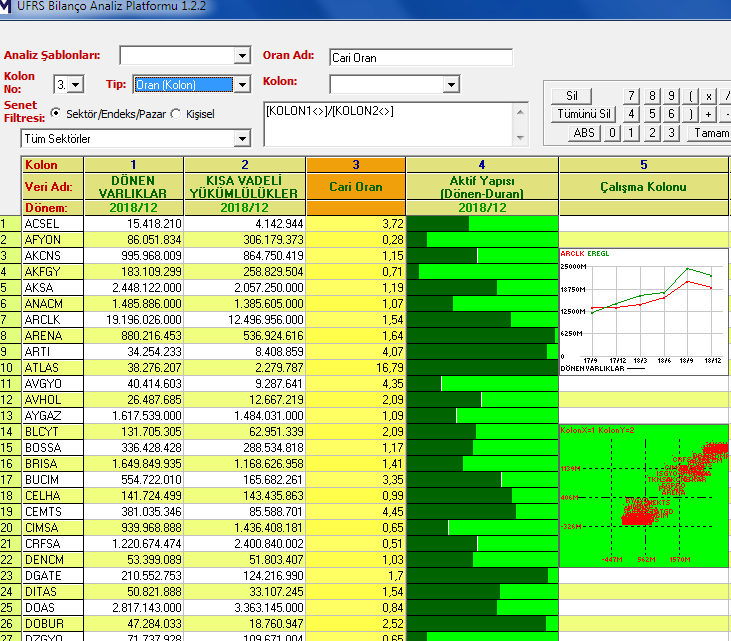Click keypad button 4
Image resolution: width=731 pixels, height=641 pixels.
[x=630, y=114]
